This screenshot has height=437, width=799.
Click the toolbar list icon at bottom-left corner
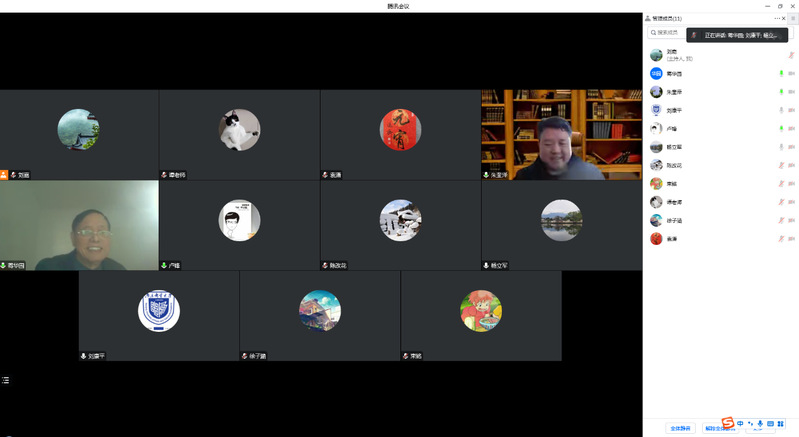[5, 380]
